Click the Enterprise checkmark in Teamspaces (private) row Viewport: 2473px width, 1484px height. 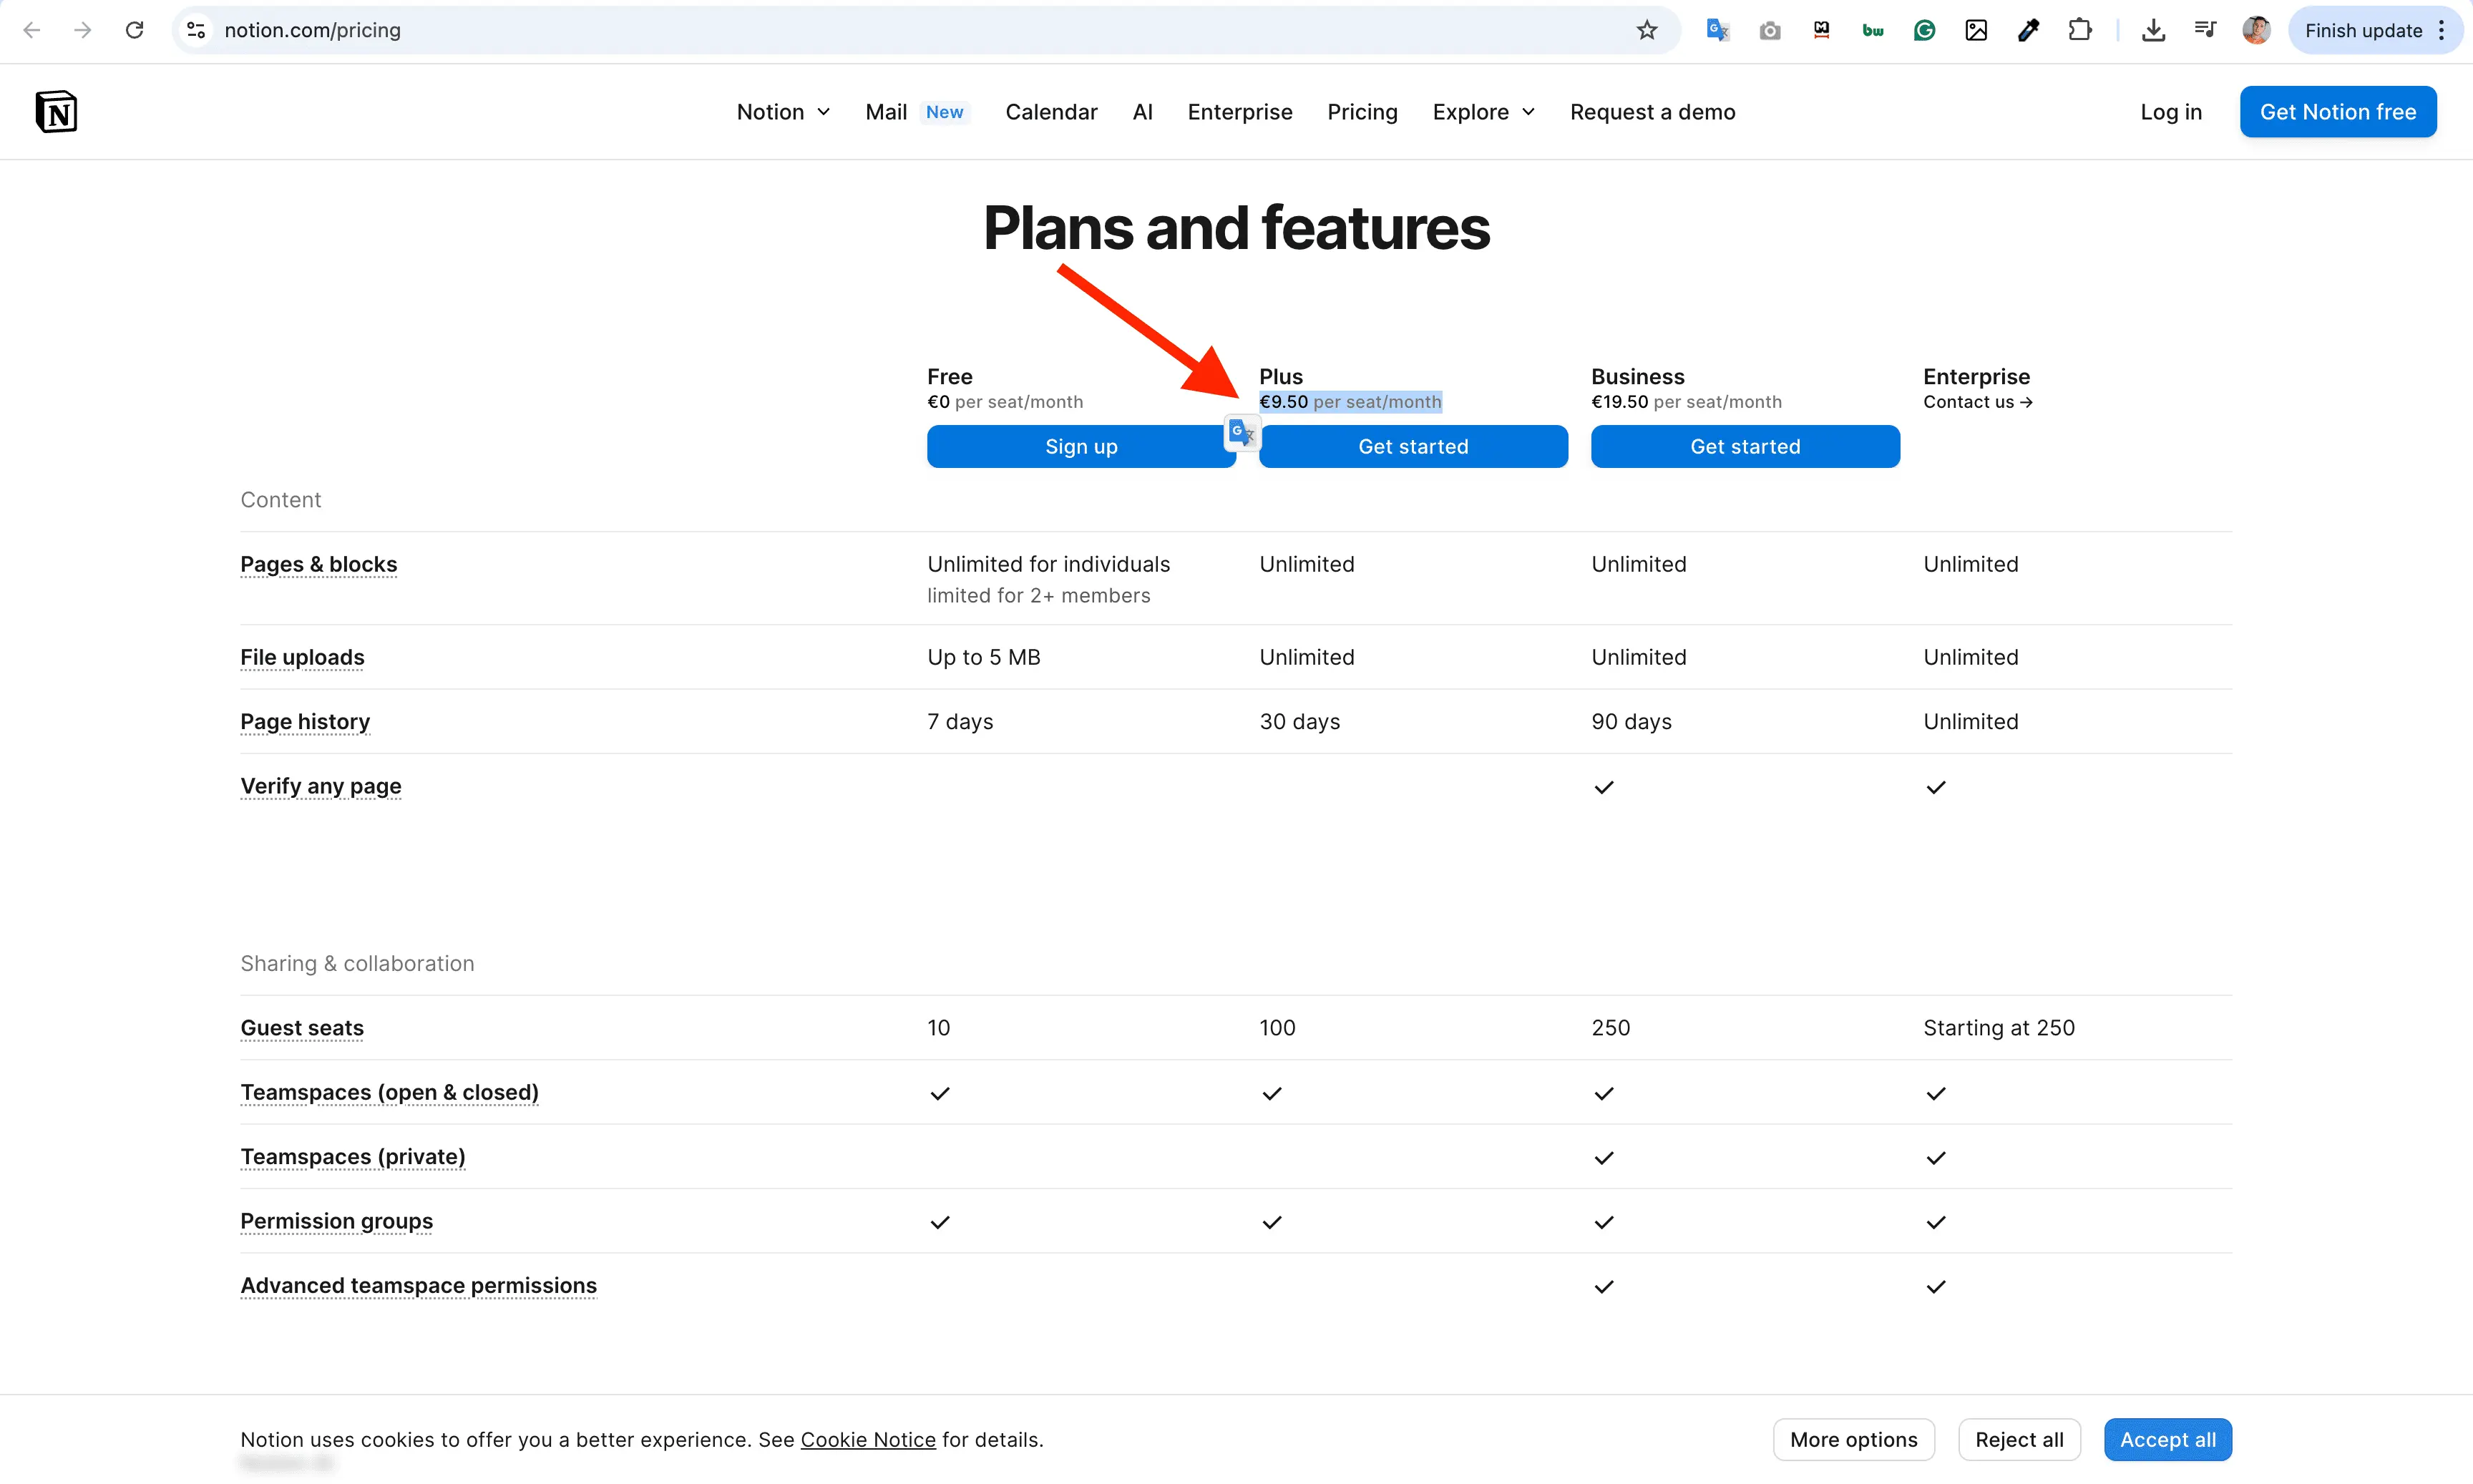(1936, 1158)
